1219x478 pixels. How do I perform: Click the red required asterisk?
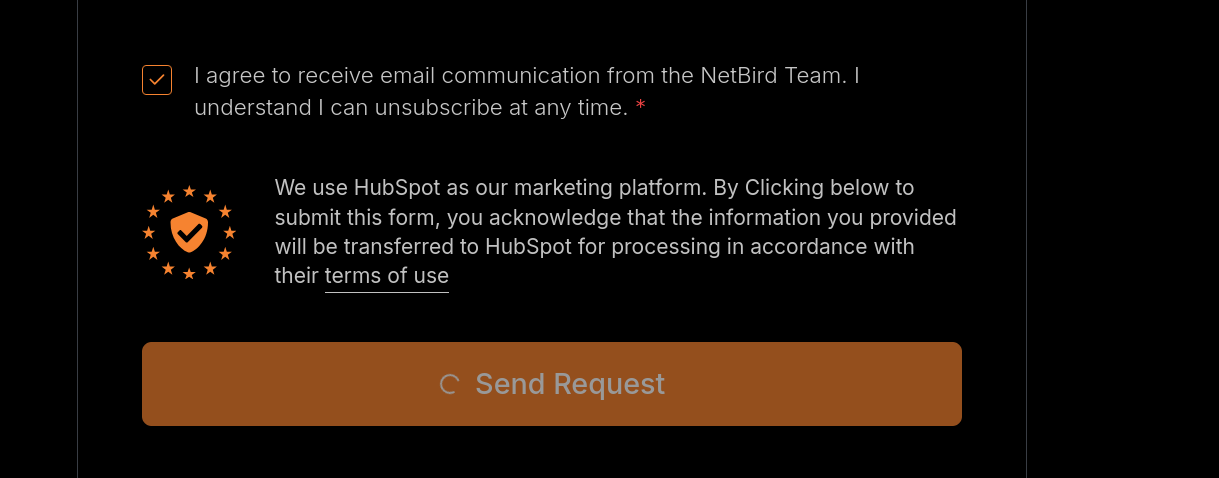click(x=640, y=108)
